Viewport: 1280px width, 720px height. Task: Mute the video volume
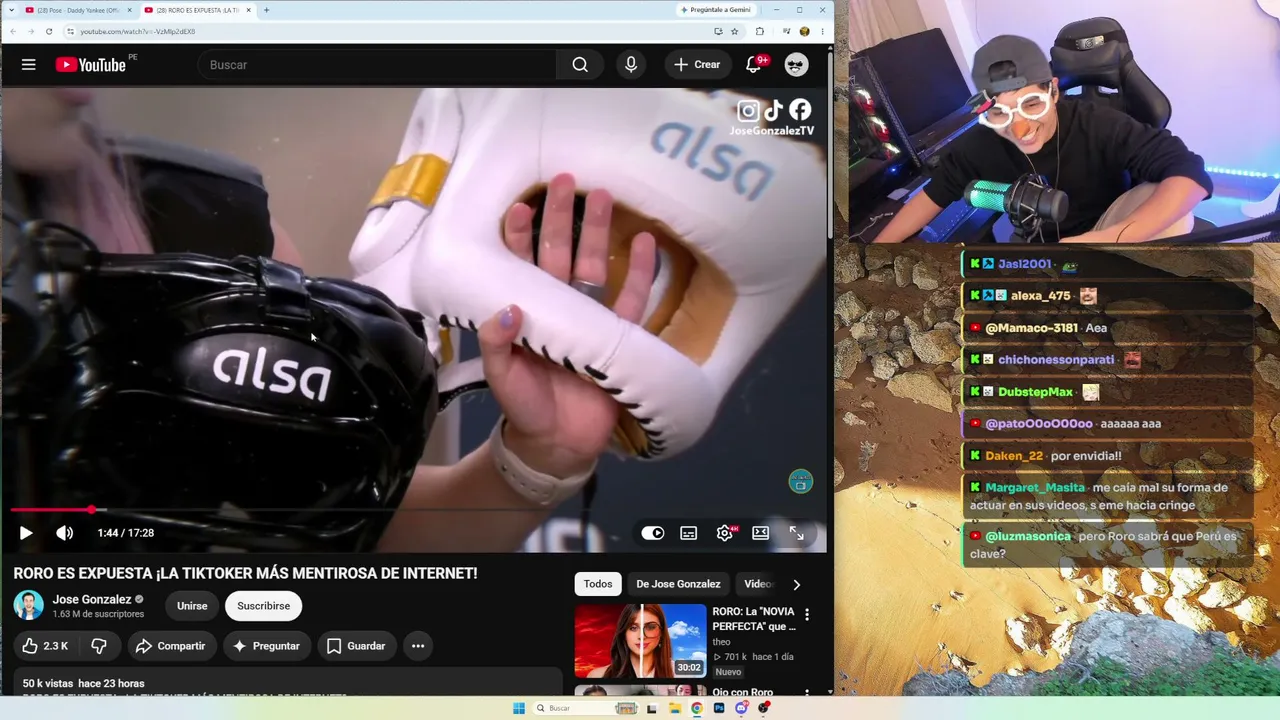[x=65, y=533]
